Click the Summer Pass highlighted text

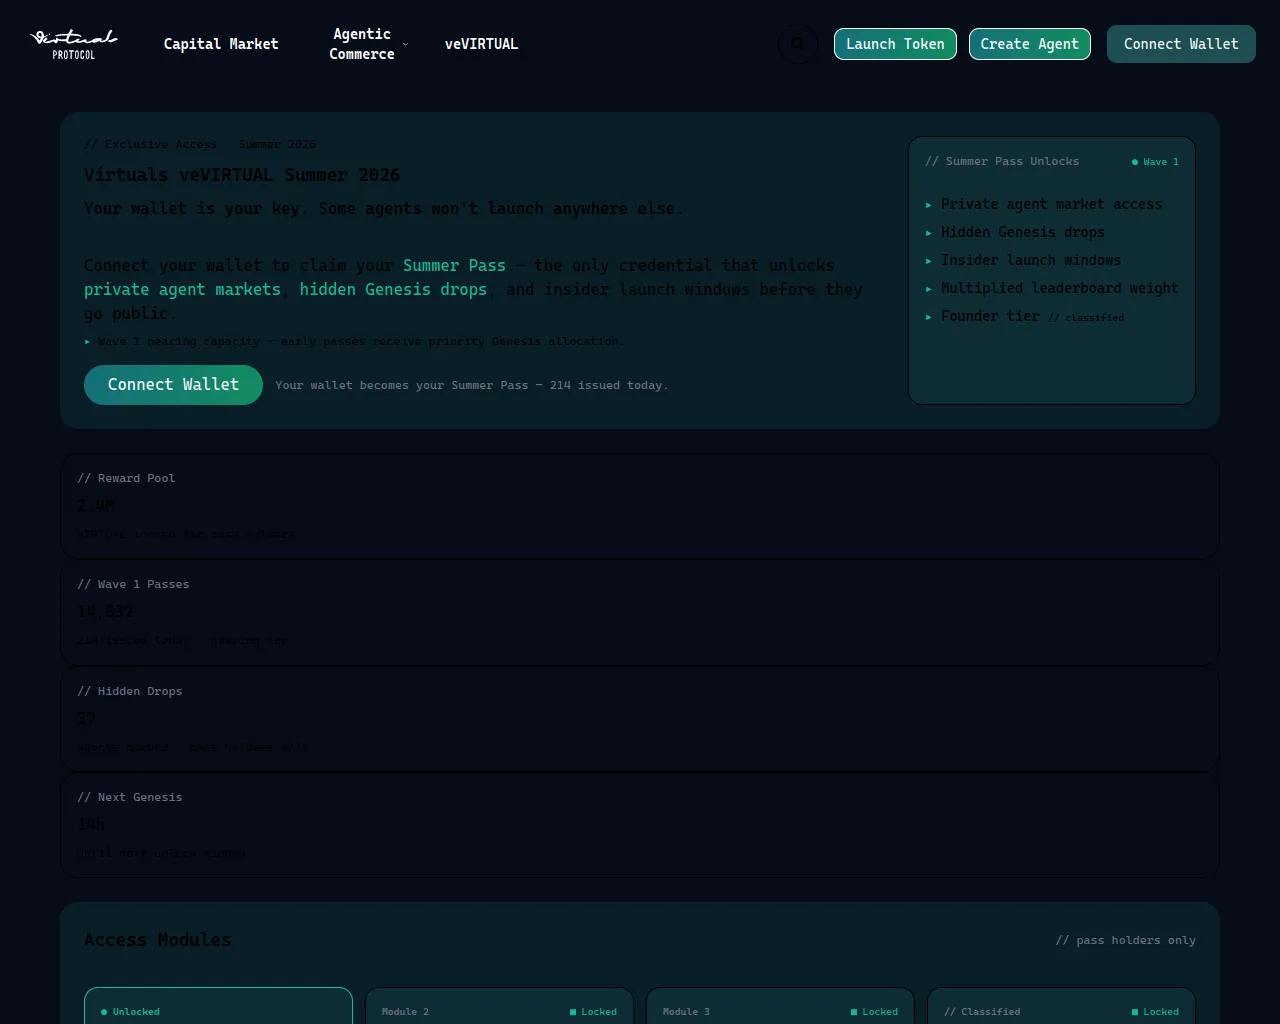454,265
